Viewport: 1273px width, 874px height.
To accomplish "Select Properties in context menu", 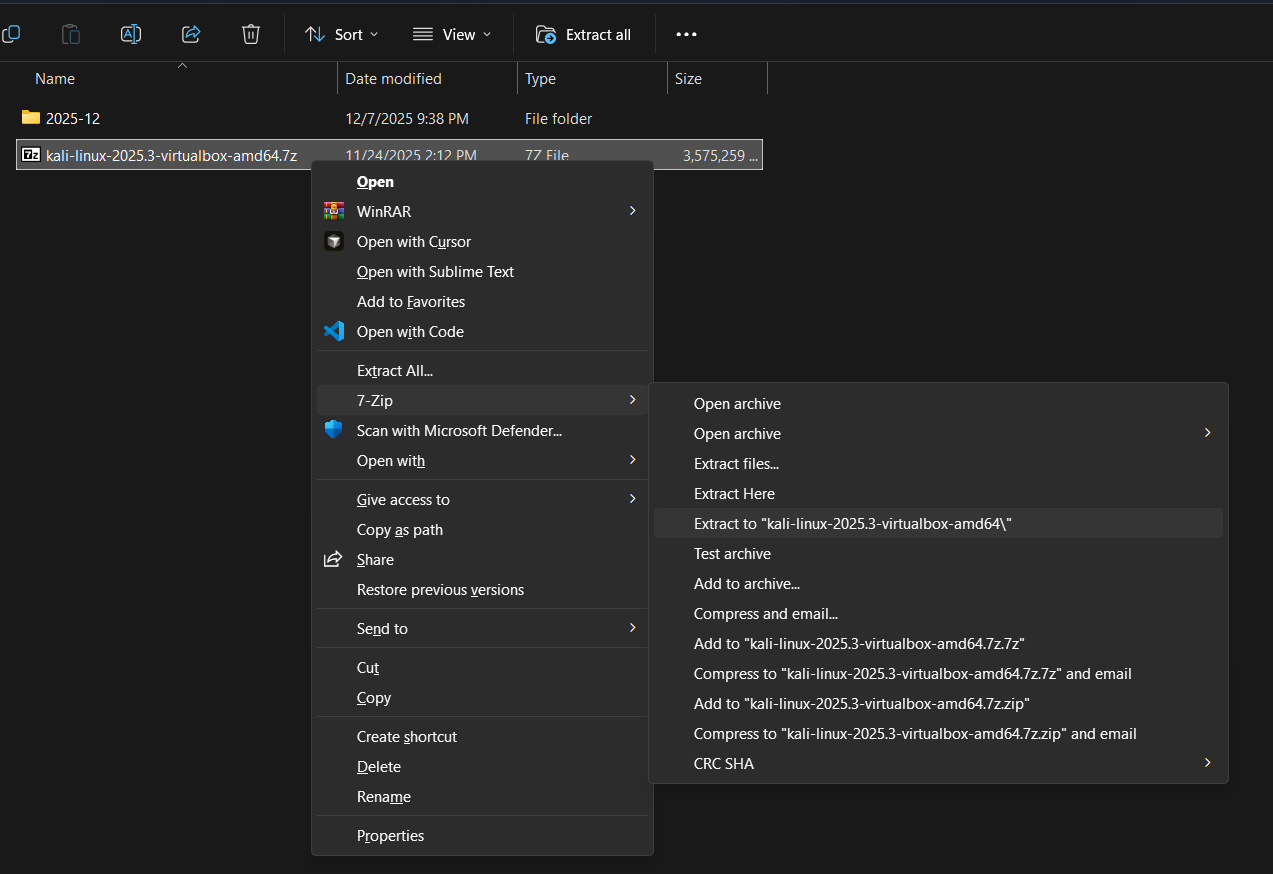I will [x=390, y=836].
